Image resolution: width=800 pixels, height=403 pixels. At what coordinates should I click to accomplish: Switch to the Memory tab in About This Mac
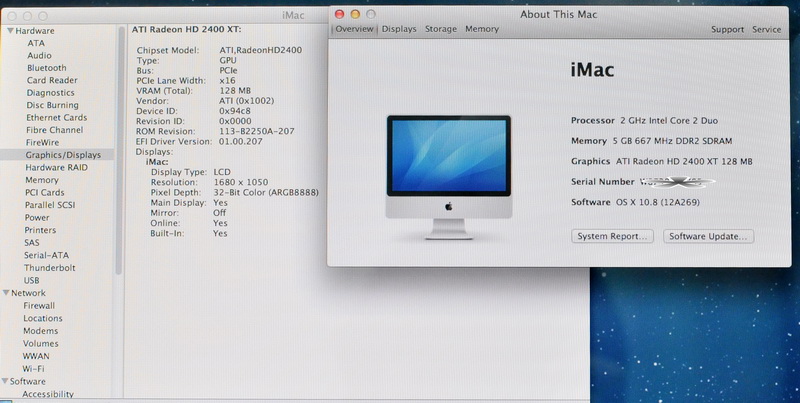[x=482, y=29]
